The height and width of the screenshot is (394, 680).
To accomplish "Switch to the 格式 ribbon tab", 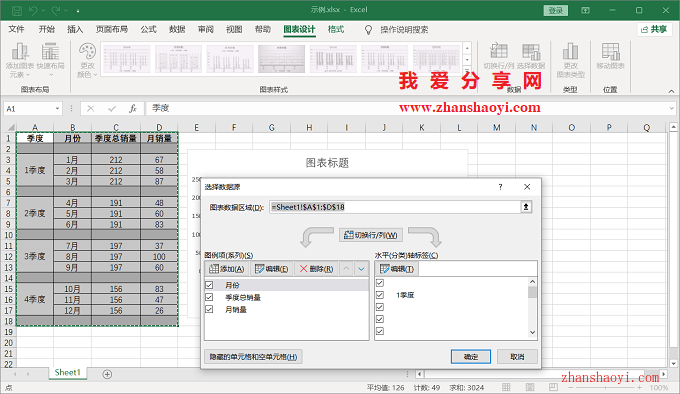I will click(336, 29).
